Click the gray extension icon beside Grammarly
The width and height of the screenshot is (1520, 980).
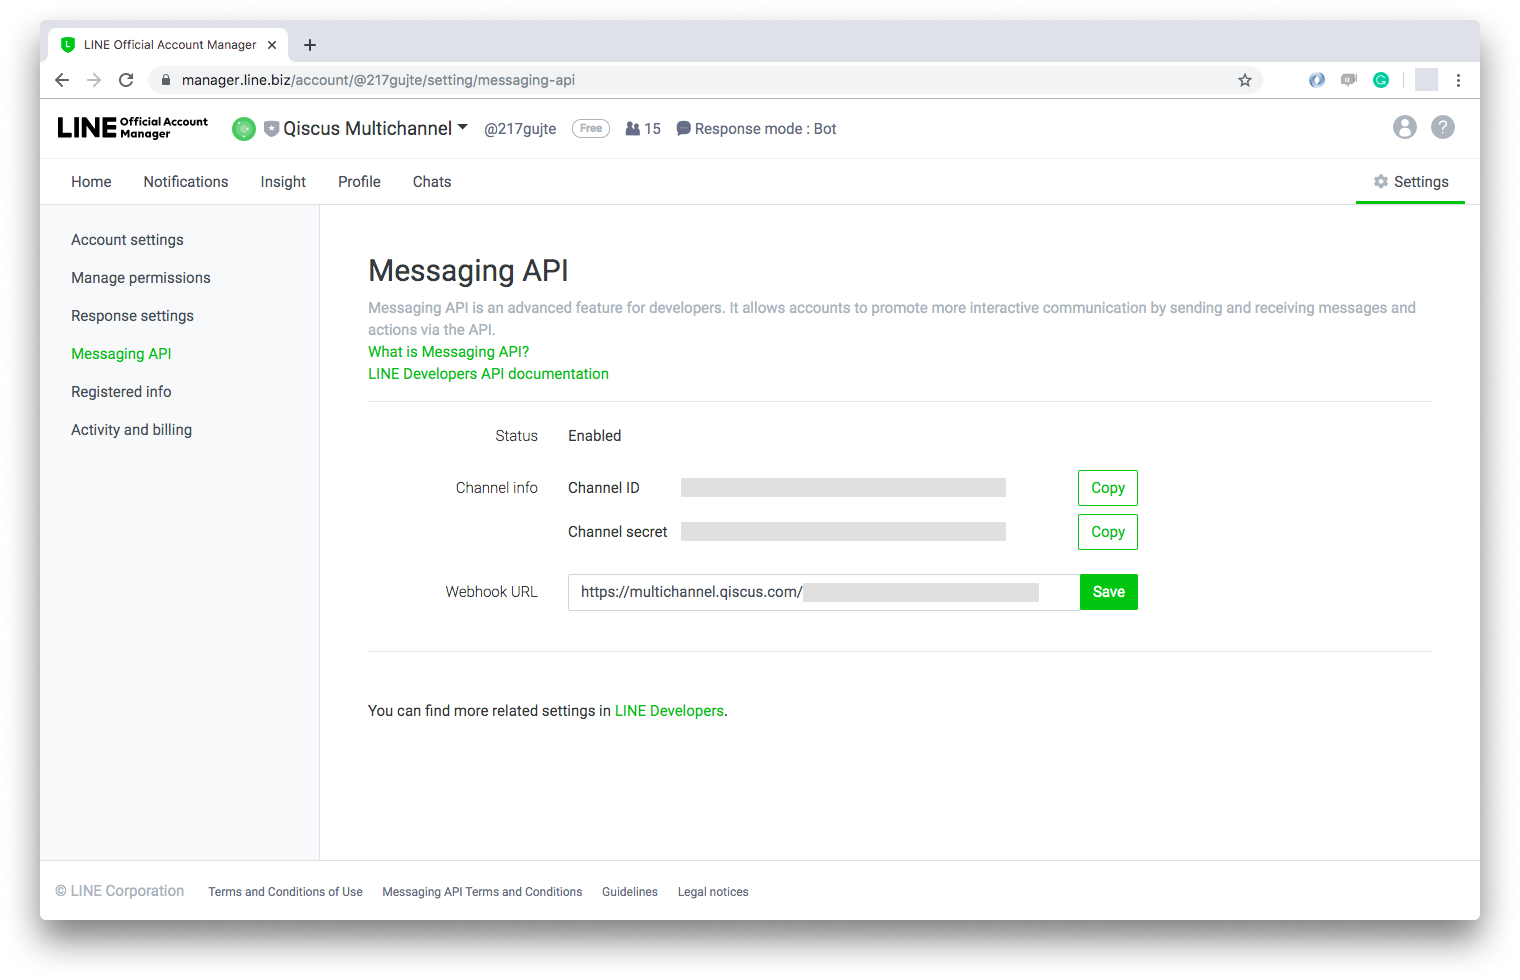pos(1349,80)
